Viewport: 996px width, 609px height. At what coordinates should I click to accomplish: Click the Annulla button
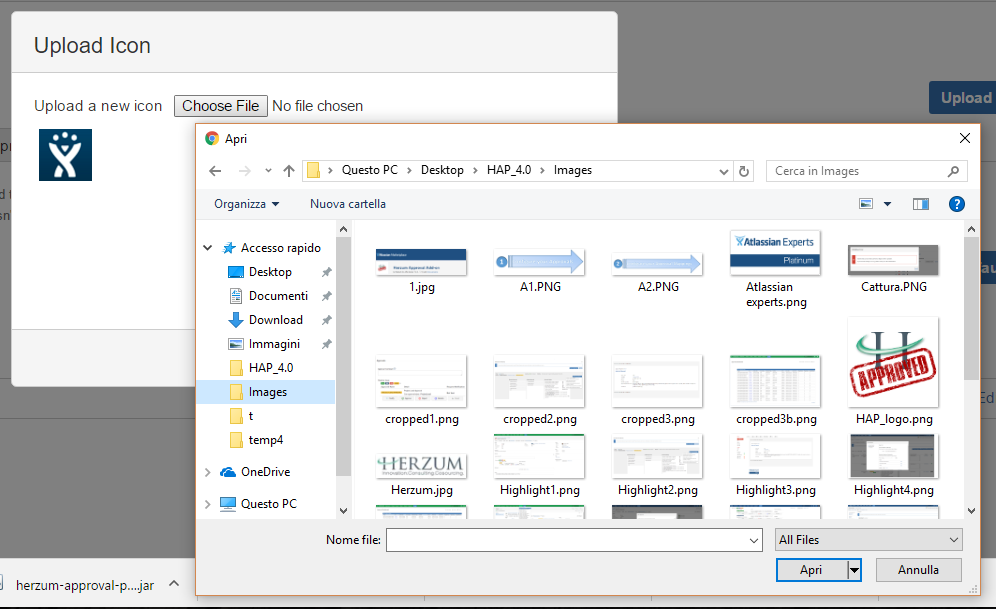pyautogui.click(x=918, y=570)
